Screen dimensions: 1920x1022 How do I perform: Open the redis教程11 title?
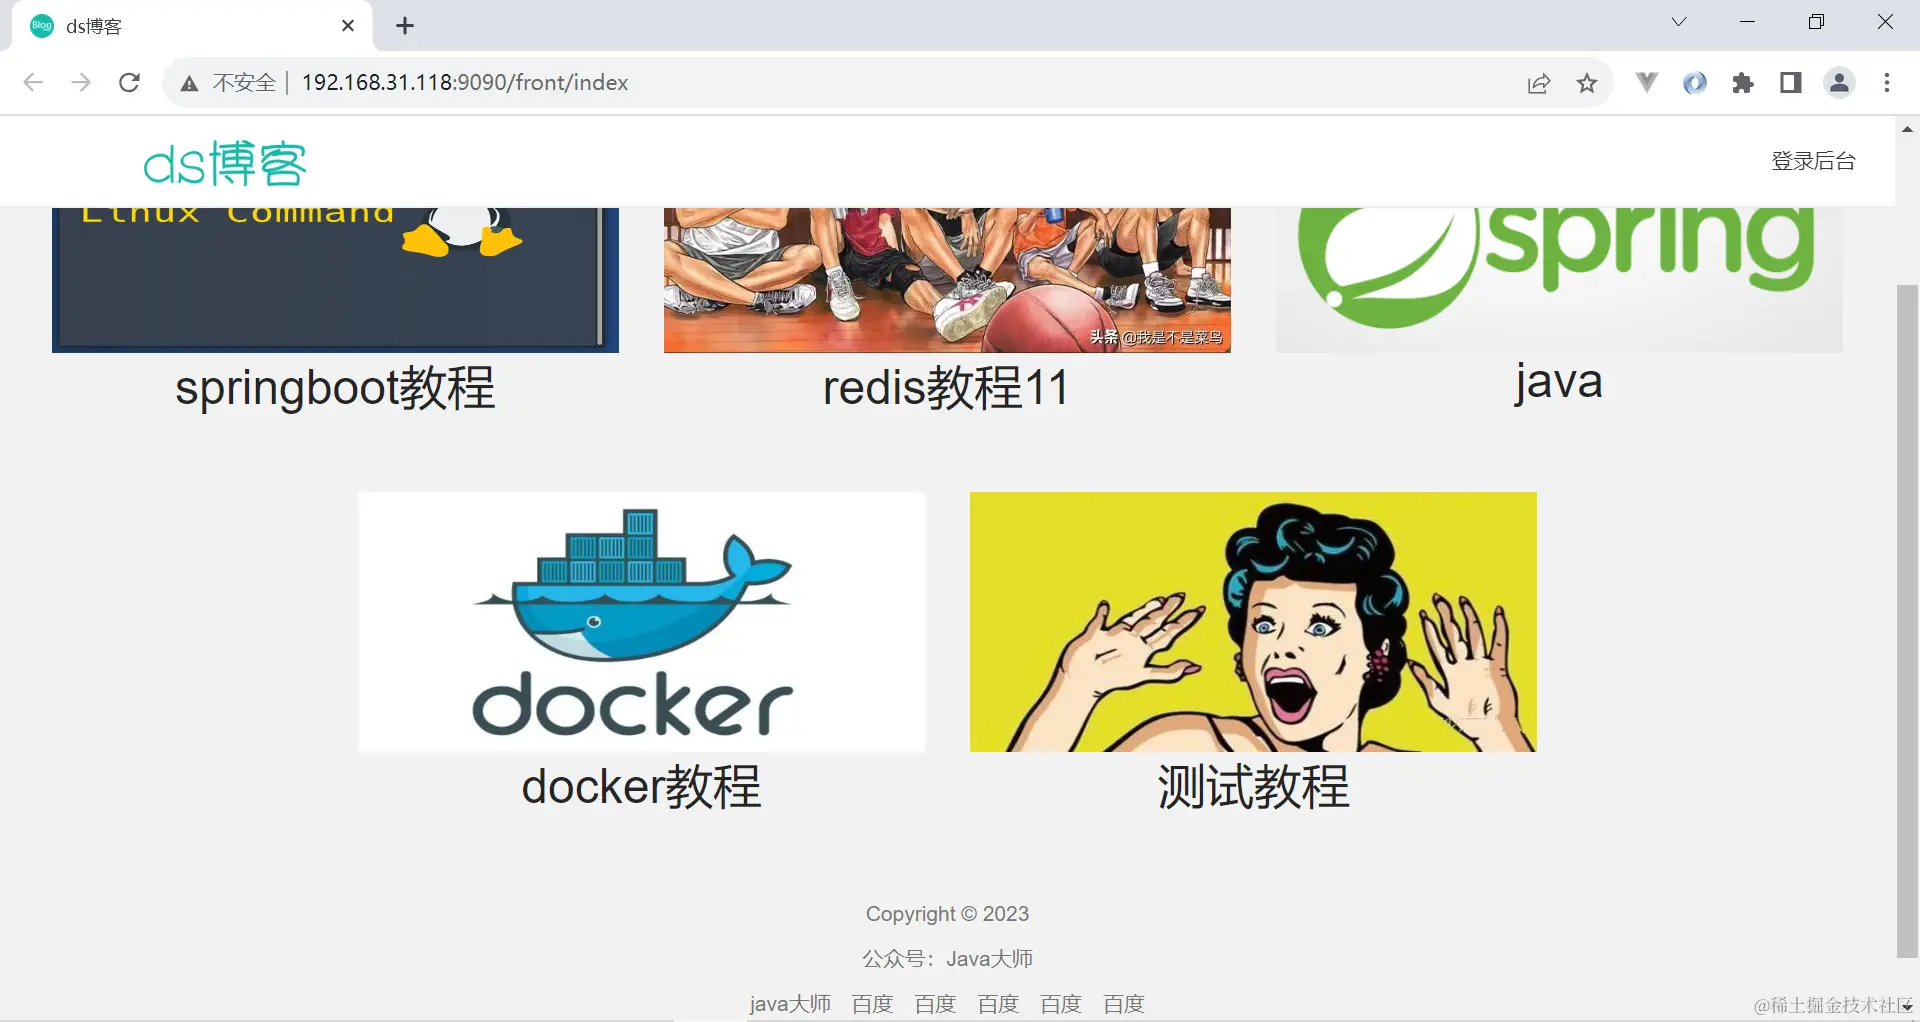[x=946, y=388]
